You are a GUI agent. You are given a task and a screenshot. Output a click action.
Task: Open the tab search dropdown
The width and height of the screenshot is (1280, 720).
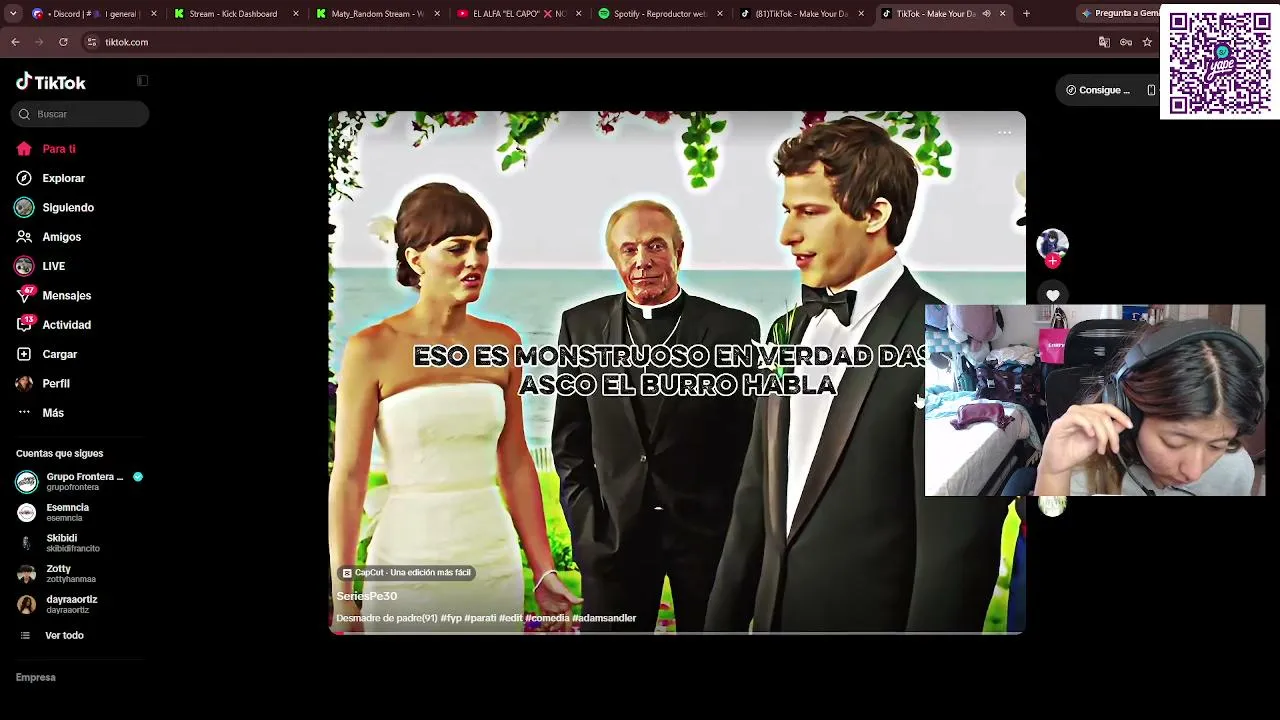(13, 14)
